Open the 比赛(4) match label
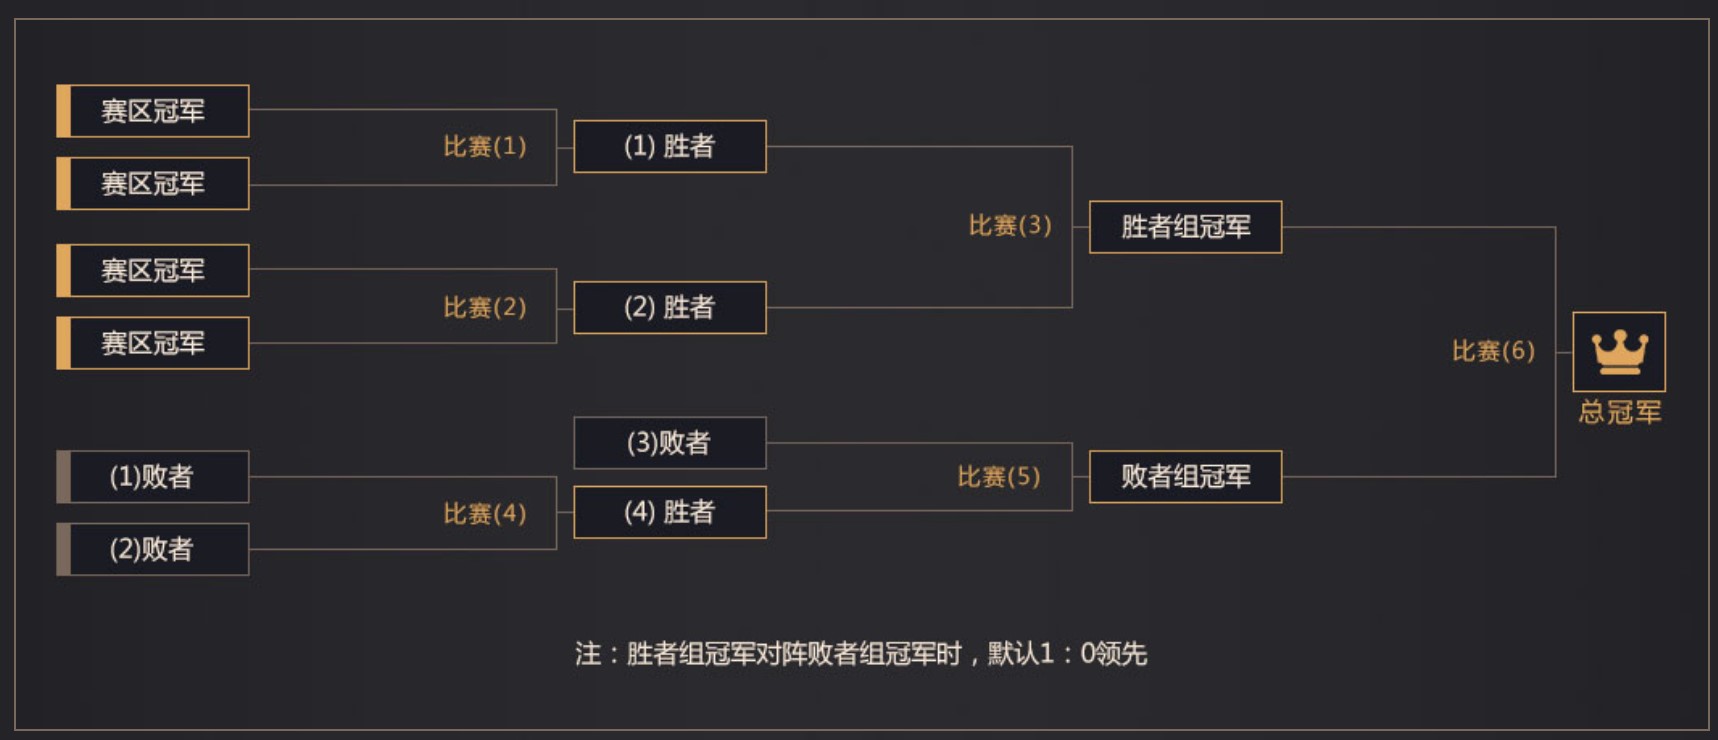 point(484,514)
